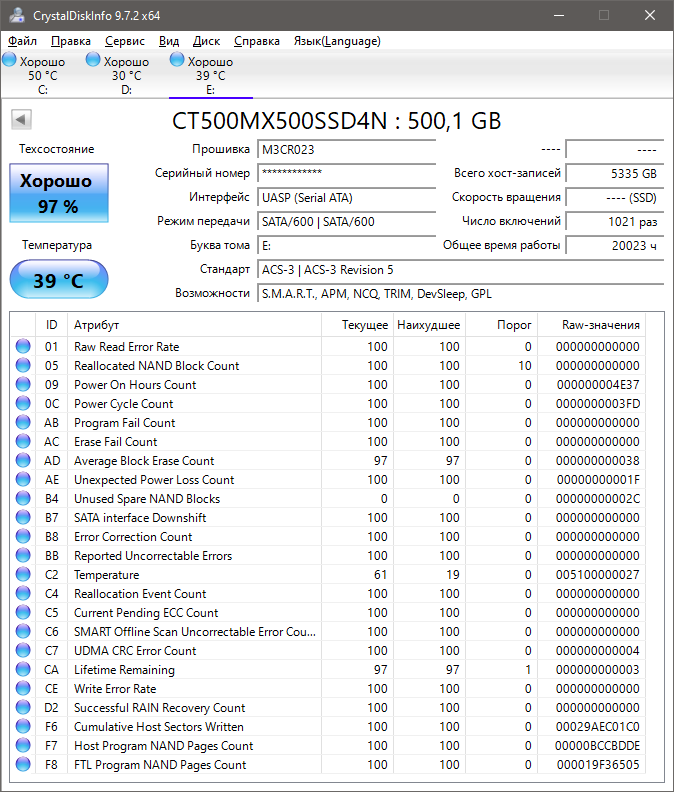Click status circle of Cumulative Host Sectors Written
Image resolution: width=674 pixels, height=792 pixels.
(23, 726)
